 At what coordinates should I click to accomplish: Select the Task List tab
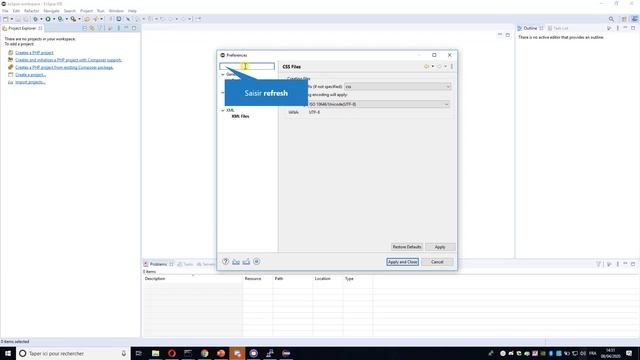point(558,28)
